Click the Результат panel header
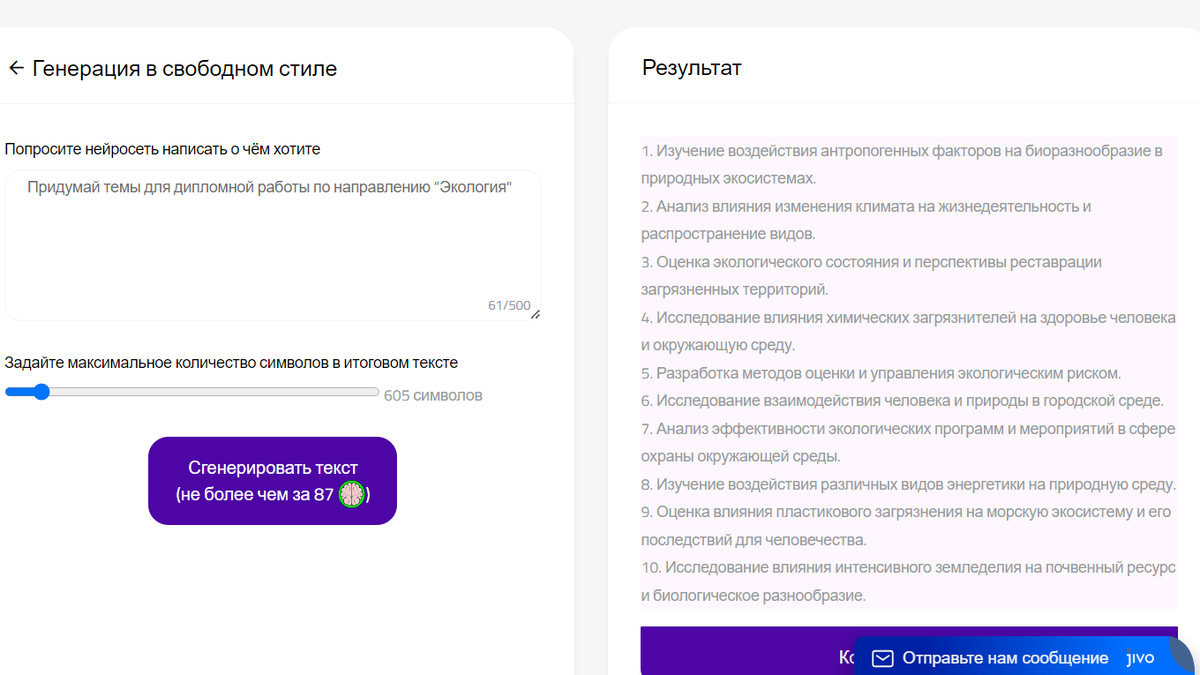The width and height of the screenshot is (1200, 675). 692,67
